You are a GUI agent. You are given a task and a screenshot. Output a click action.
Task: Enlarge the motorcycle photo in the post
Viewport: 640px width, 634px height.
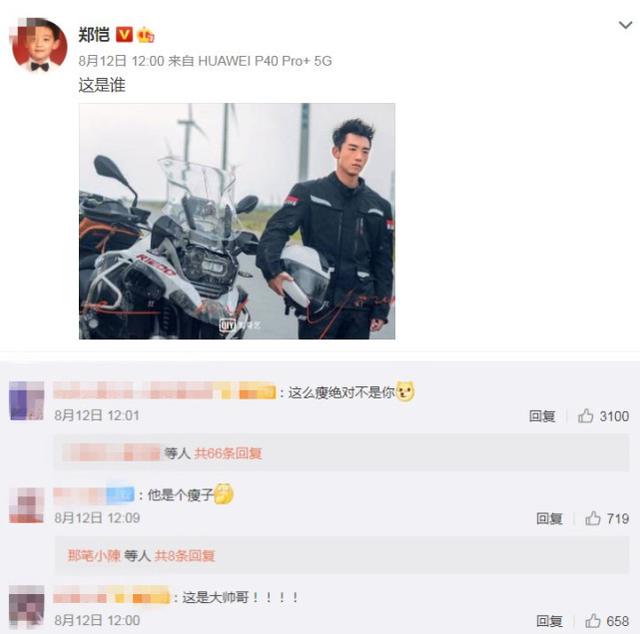pos(237,221)
